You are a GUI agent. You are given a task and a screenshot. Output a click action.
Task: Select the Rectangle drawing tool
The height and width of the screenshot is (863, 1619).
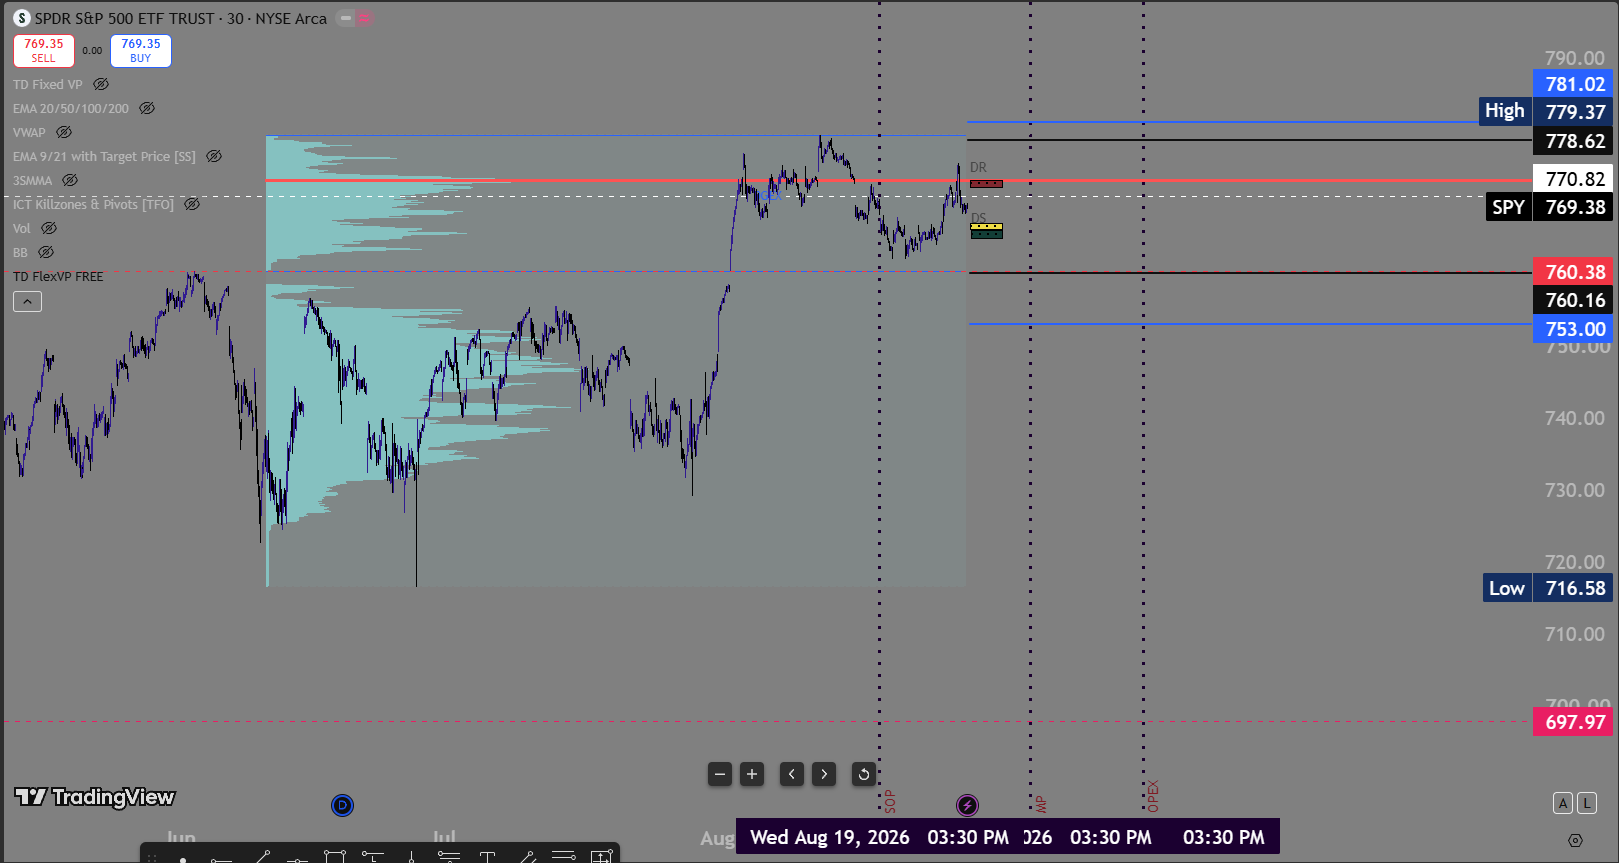coord(335,856)
